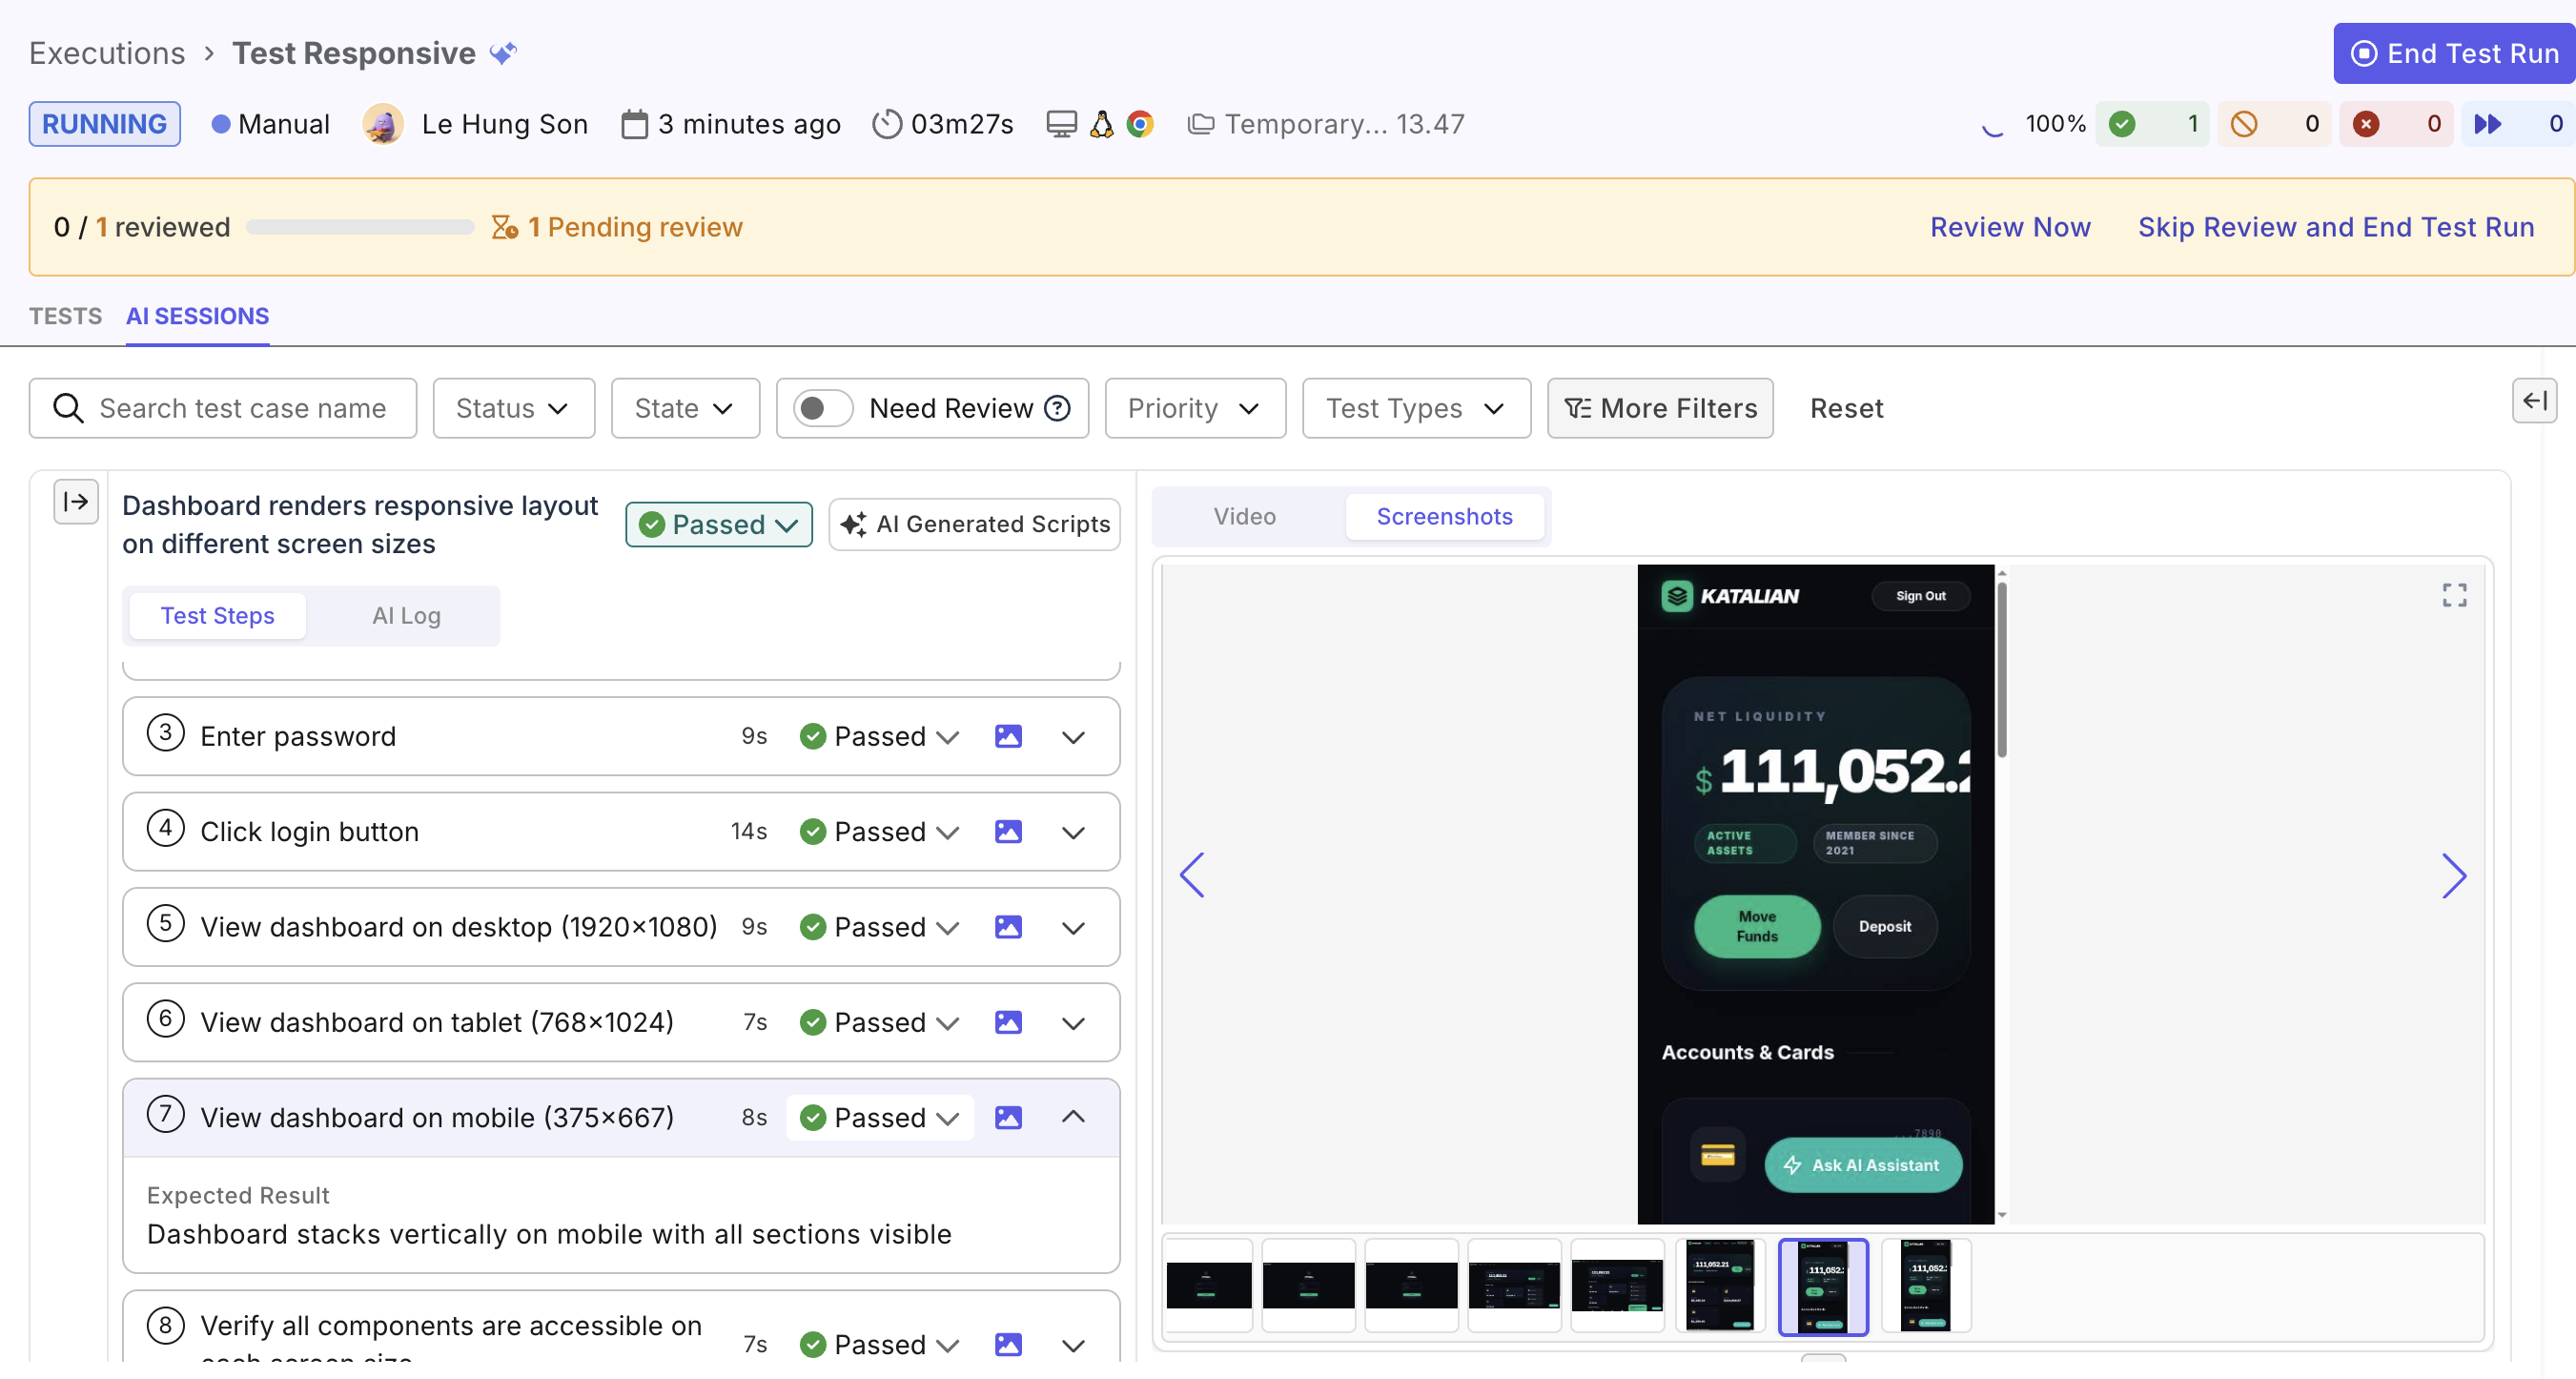Image resolution: width=2576 pixels, height=1379 pixels.
Task: Expand the Click login button step
Action: point(1073,832)
